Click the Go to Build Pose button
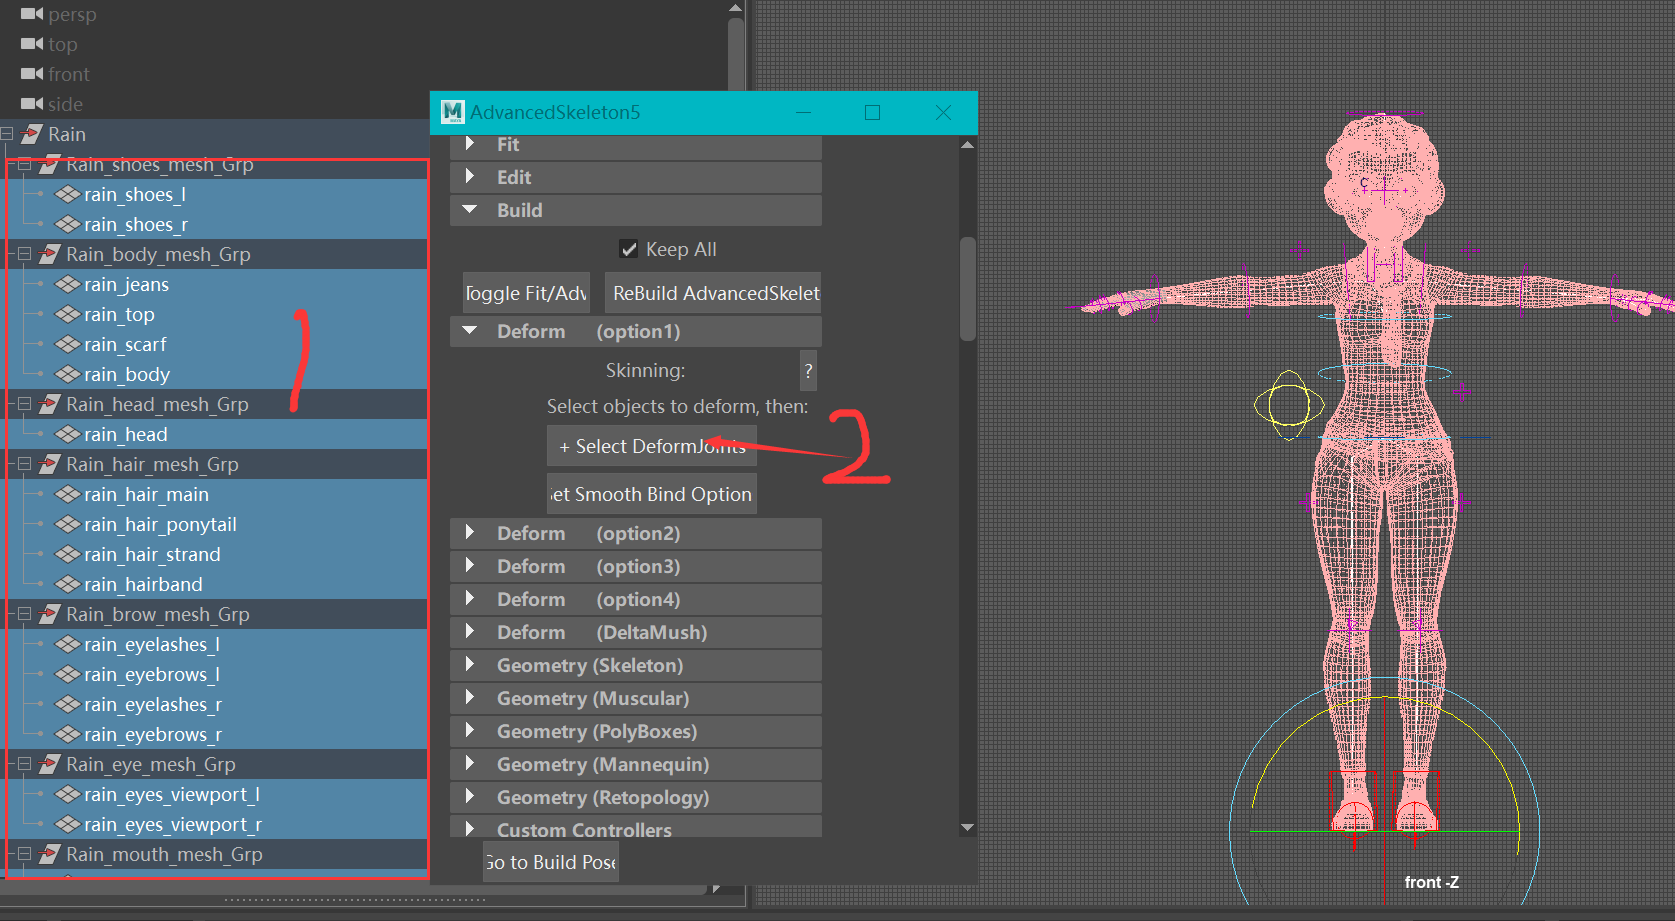Screen dimensions: 1675x921 [549, 861]
